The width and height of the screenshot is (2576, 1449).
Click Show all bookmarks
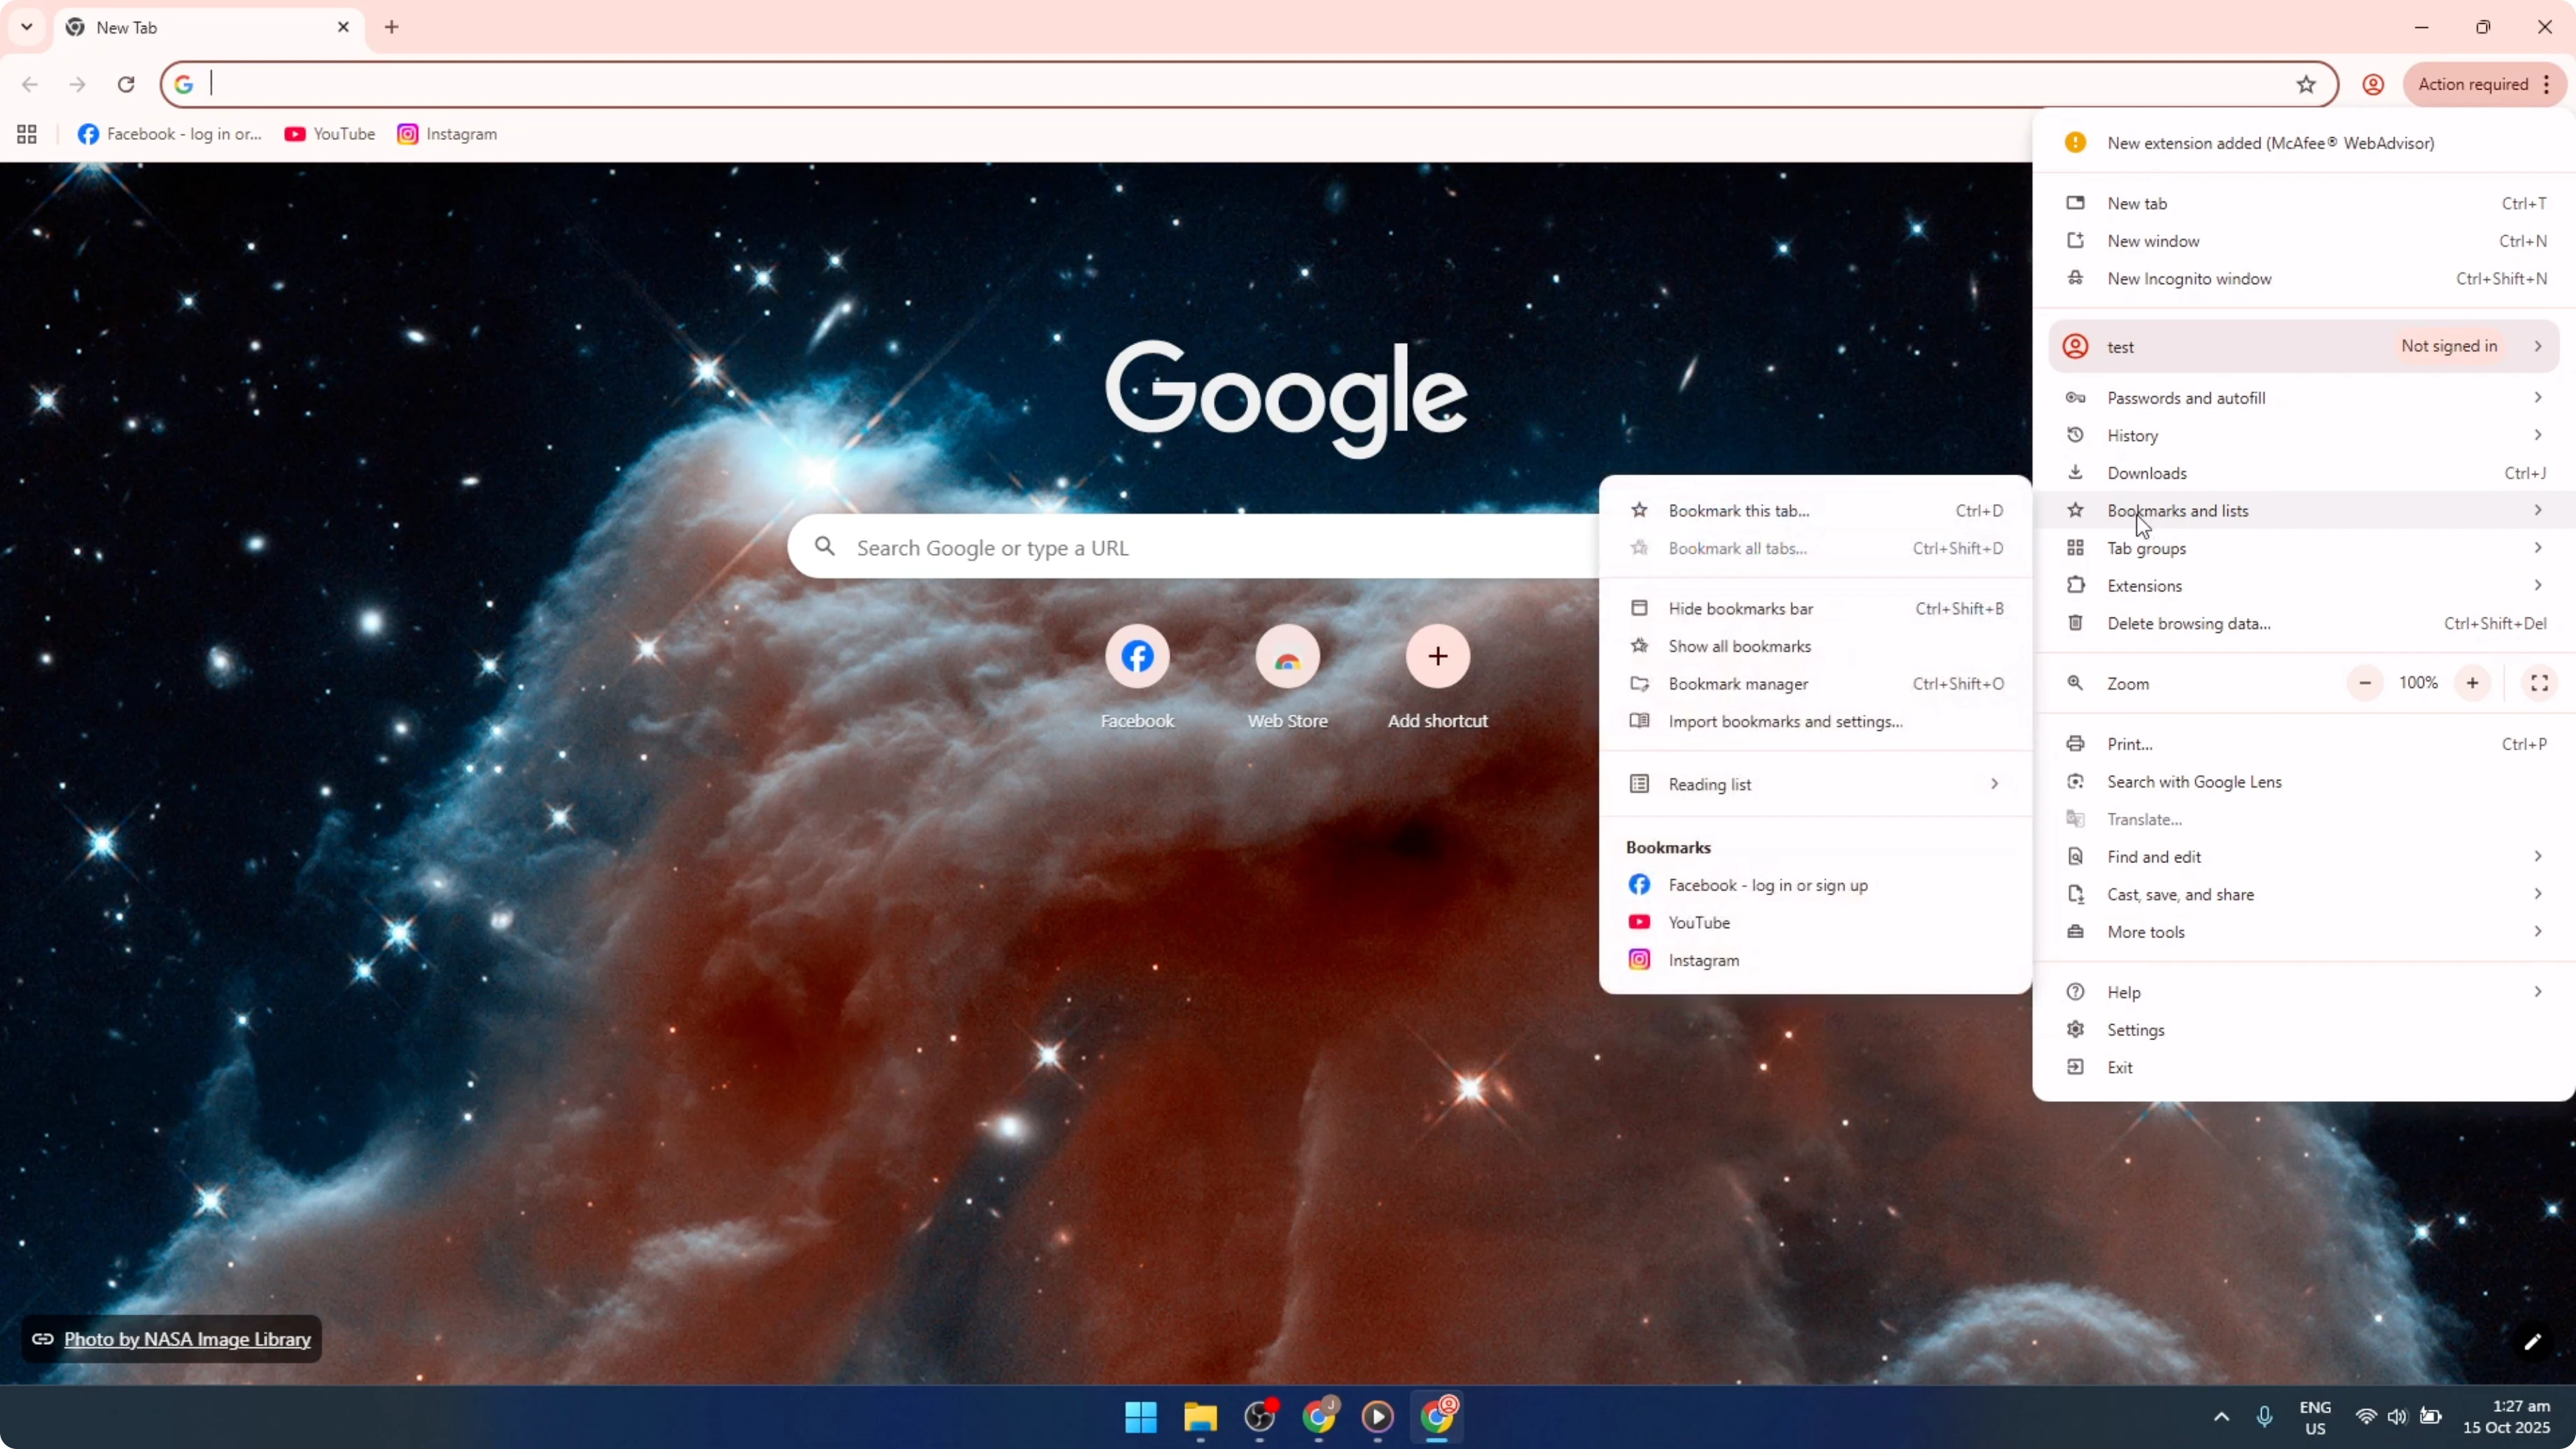point(1740,646)
